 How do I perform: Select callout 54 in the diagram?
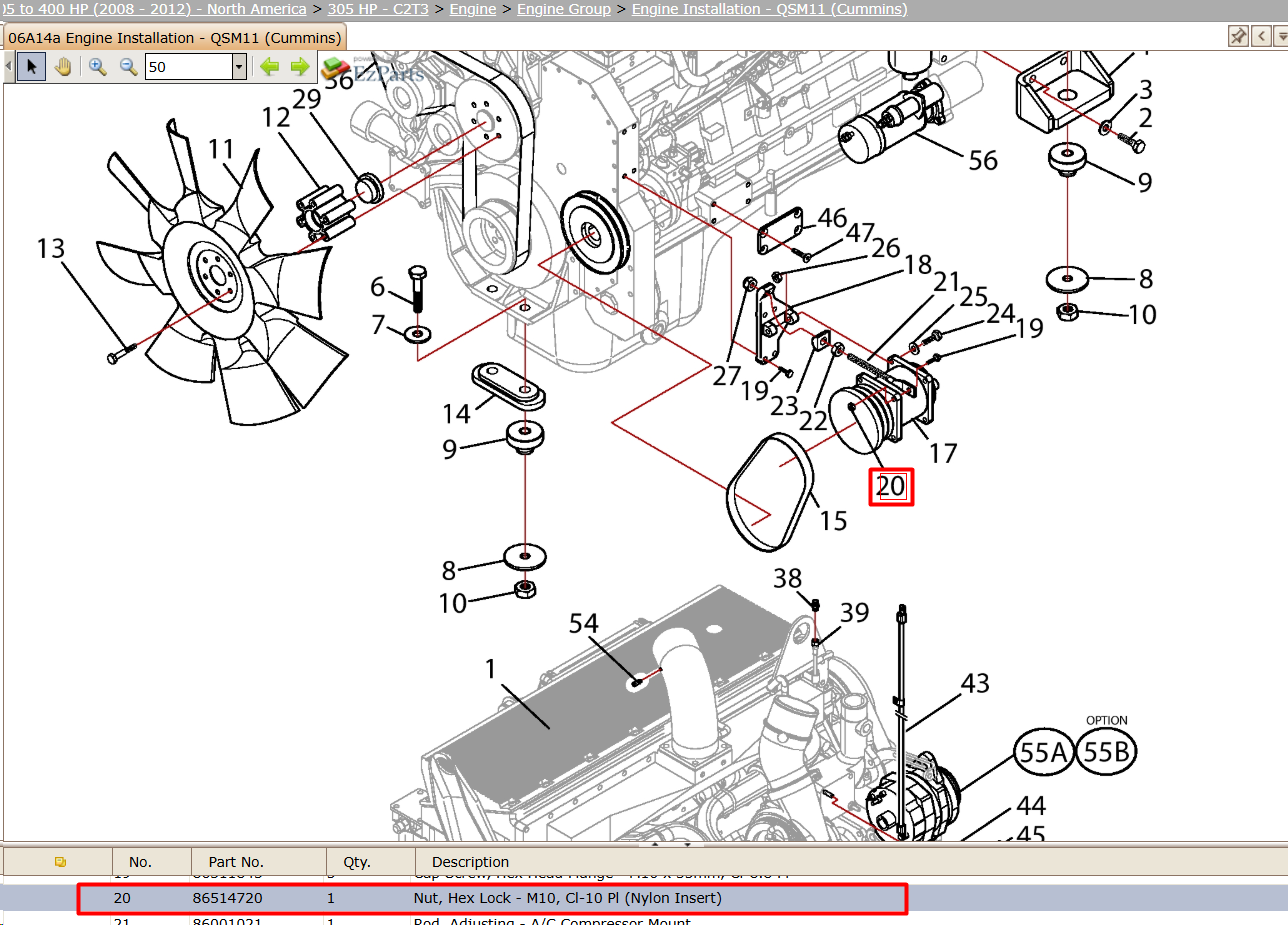click(x=584, y=624)
